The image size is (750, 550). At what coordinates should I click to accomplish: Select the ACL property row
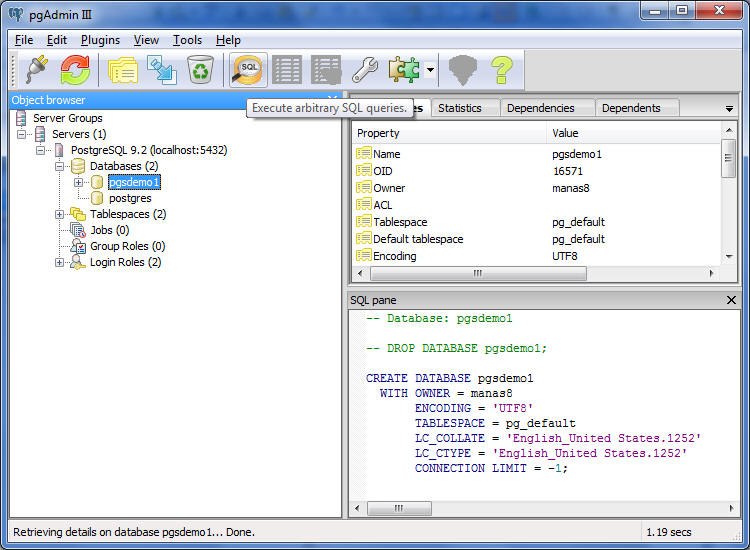pyautogui.click(x=536, y=205)
